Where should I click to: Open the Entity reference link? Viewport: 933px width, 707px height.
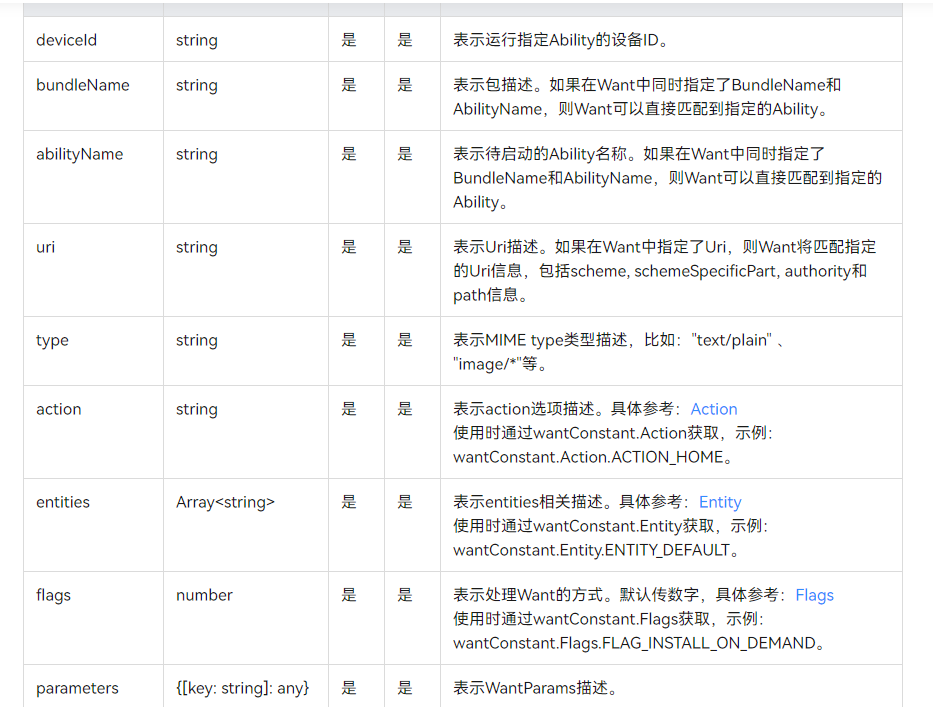(x=720, y=502)
